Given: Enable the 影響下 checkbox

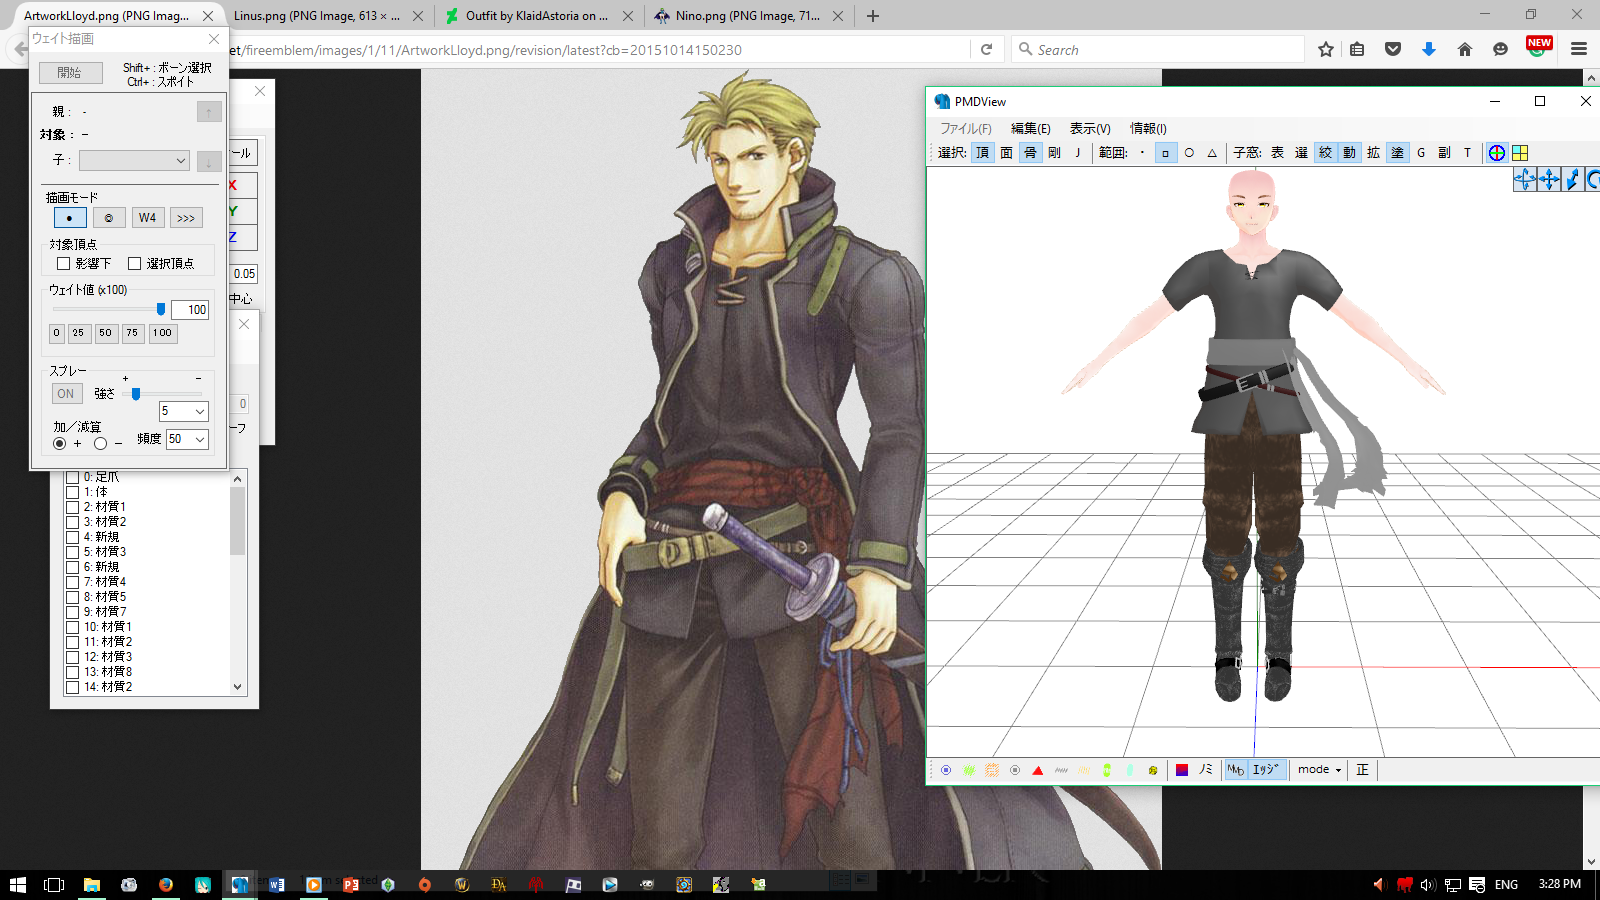Looking at the screenshot, I should pyautogui.click(x=64, y=264).
